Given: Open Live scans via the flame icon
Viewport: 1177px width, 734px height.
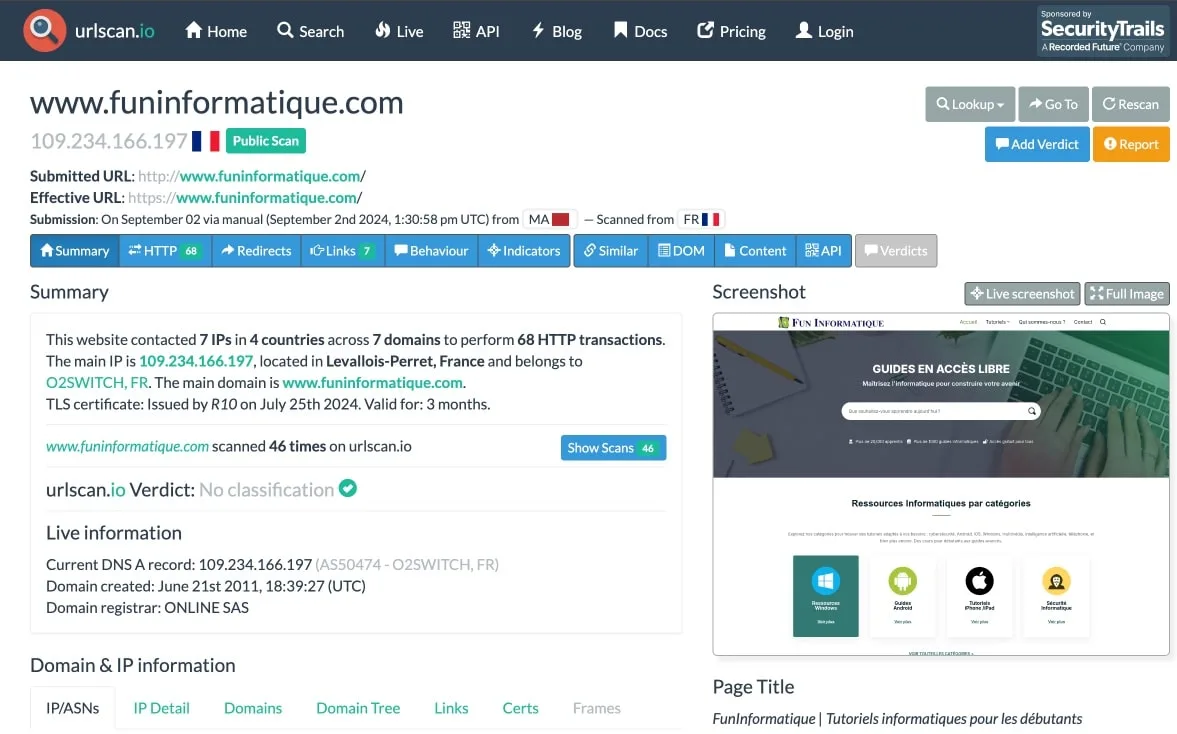Looking at the screenshot, I should pyautogui.click(x=385, y=31).
